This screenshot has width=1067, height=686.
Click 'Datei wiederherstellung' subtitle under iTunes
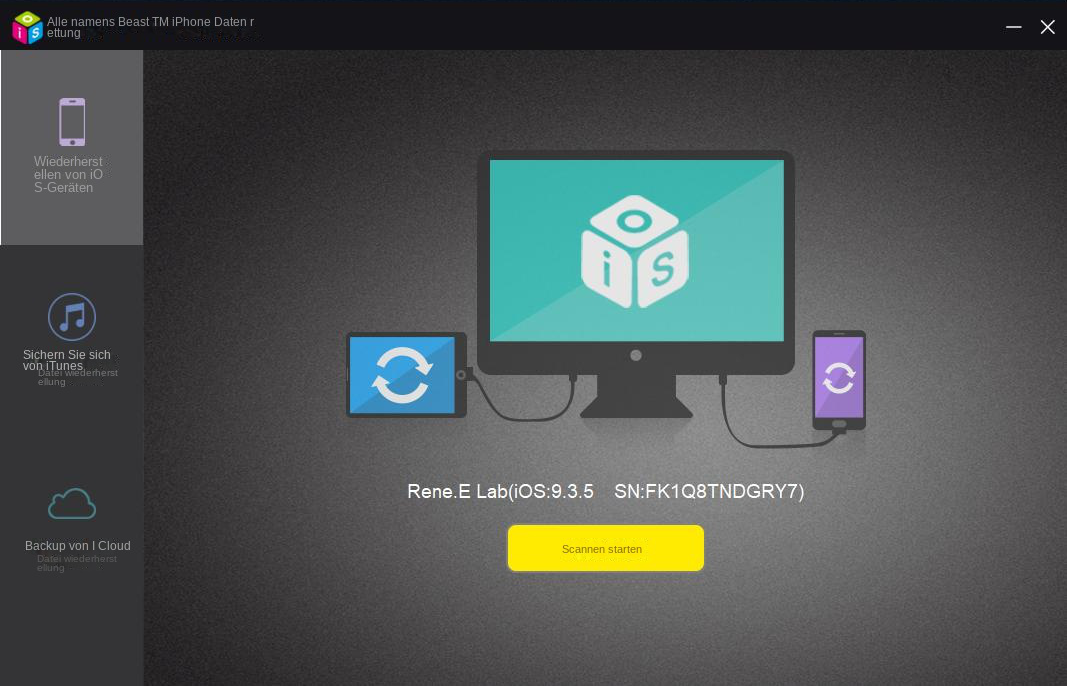coord(78,377)
